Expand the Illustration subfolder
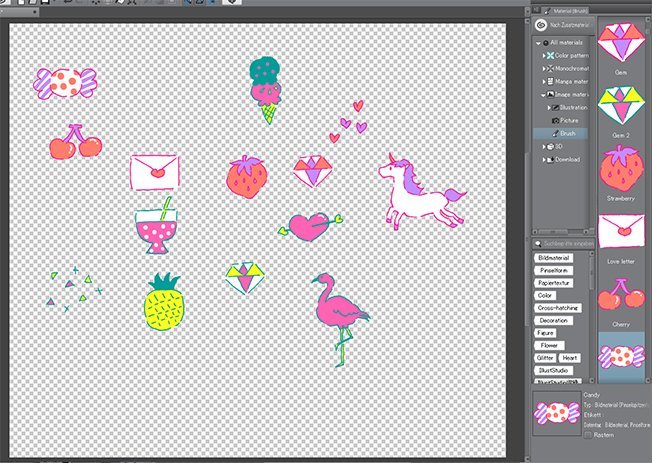Image resolution: width=652 pixels, height=463 pixels. (549, 108)
